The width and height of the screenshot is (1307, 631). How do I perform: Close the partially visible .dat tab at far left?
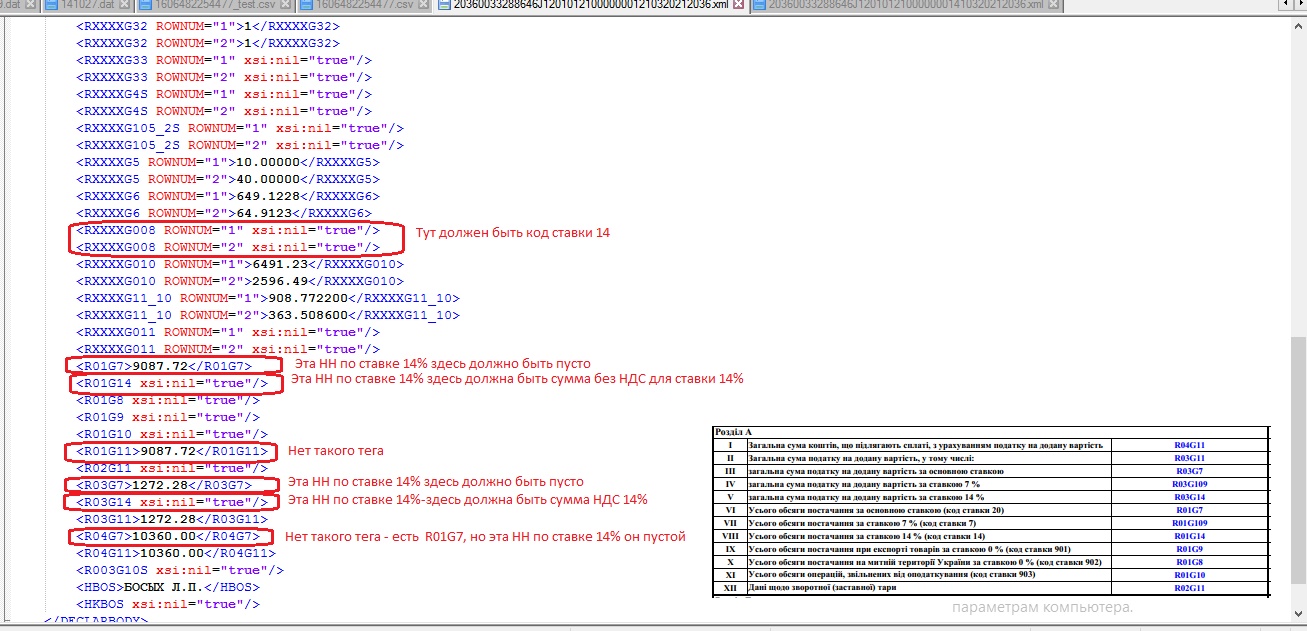click(32, 6)
